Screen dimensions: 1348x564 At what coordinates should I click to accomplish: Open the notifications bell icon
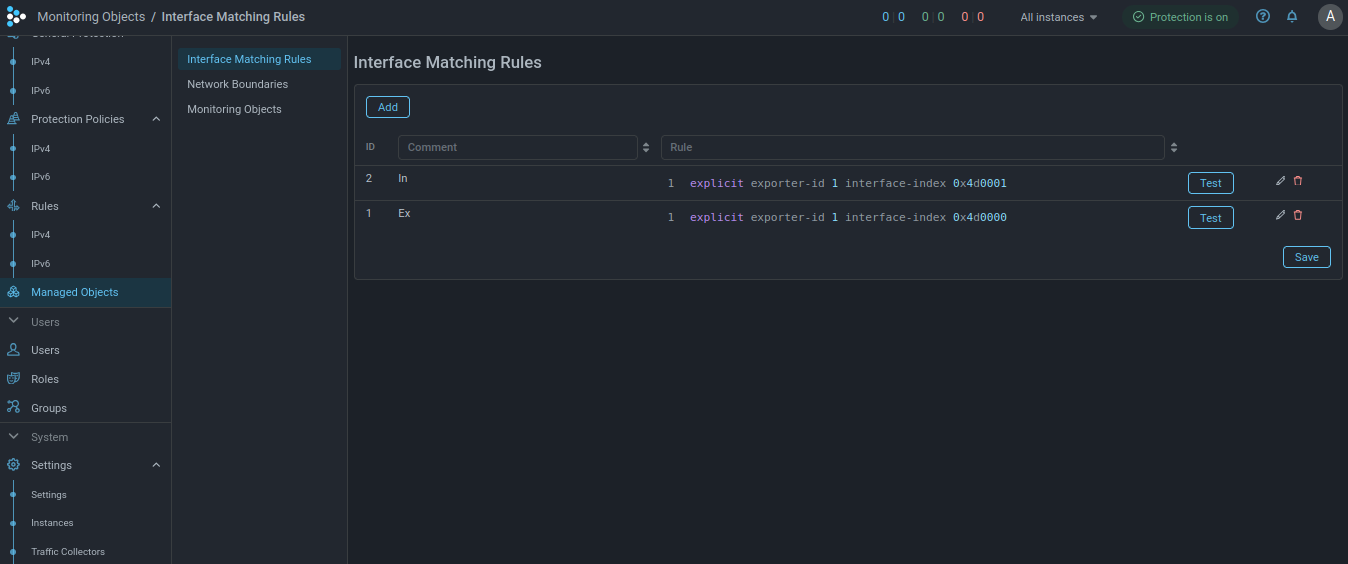(1292, 17)
